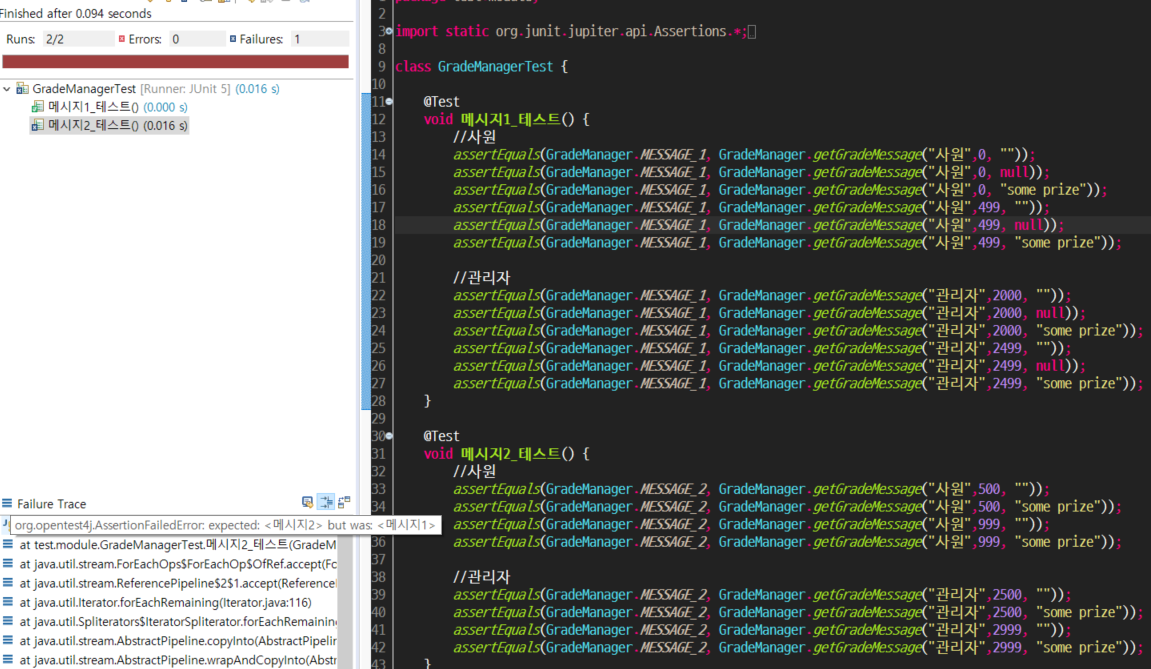This screenshot has height=669, width=1151.
Task: Click the Runs count field showing 2/2
Action: 78,39
